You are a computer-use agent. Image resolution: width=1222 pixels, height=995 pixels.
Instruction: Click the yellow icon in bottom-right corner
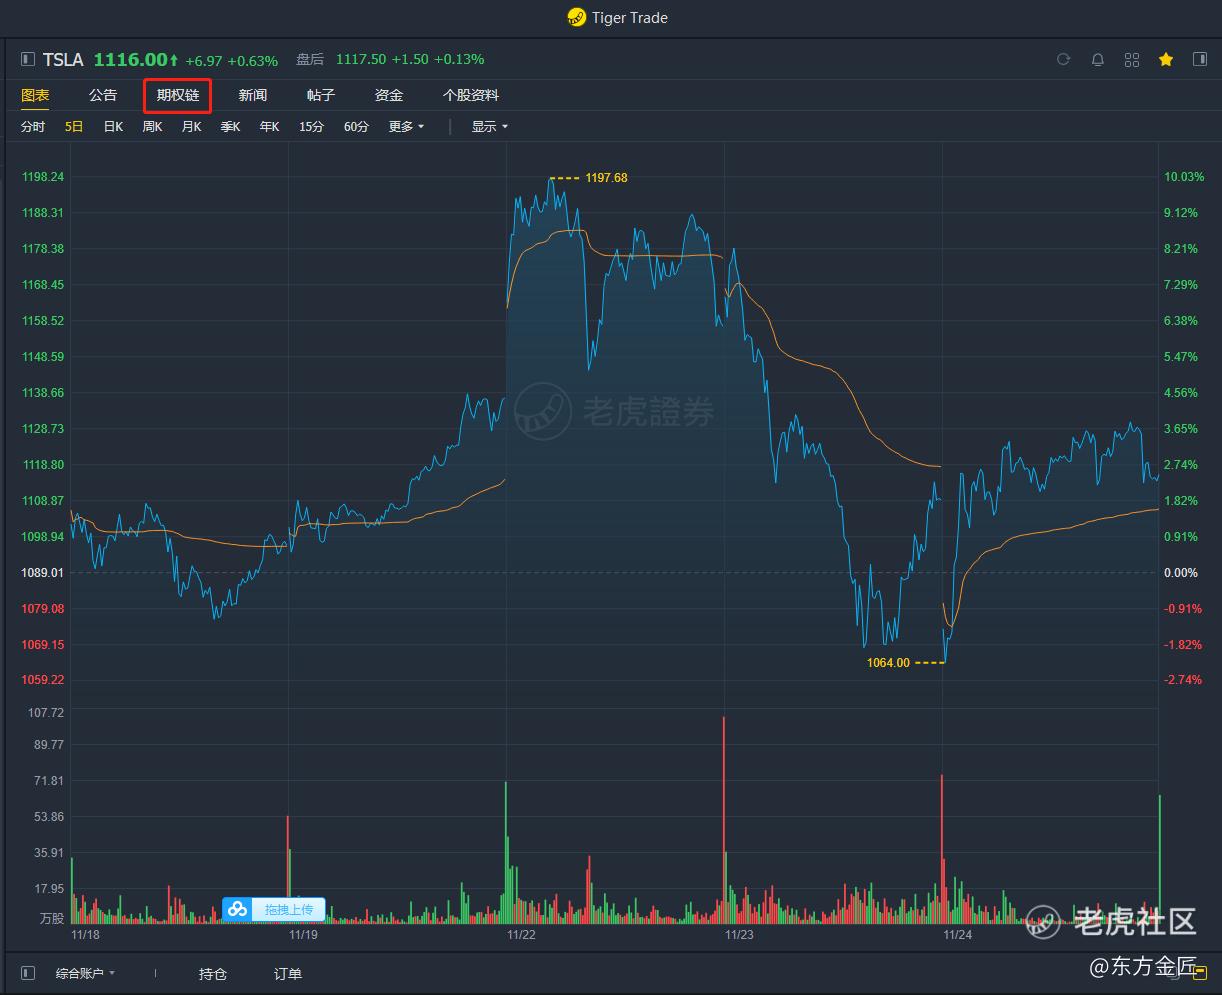point(1200,972)
